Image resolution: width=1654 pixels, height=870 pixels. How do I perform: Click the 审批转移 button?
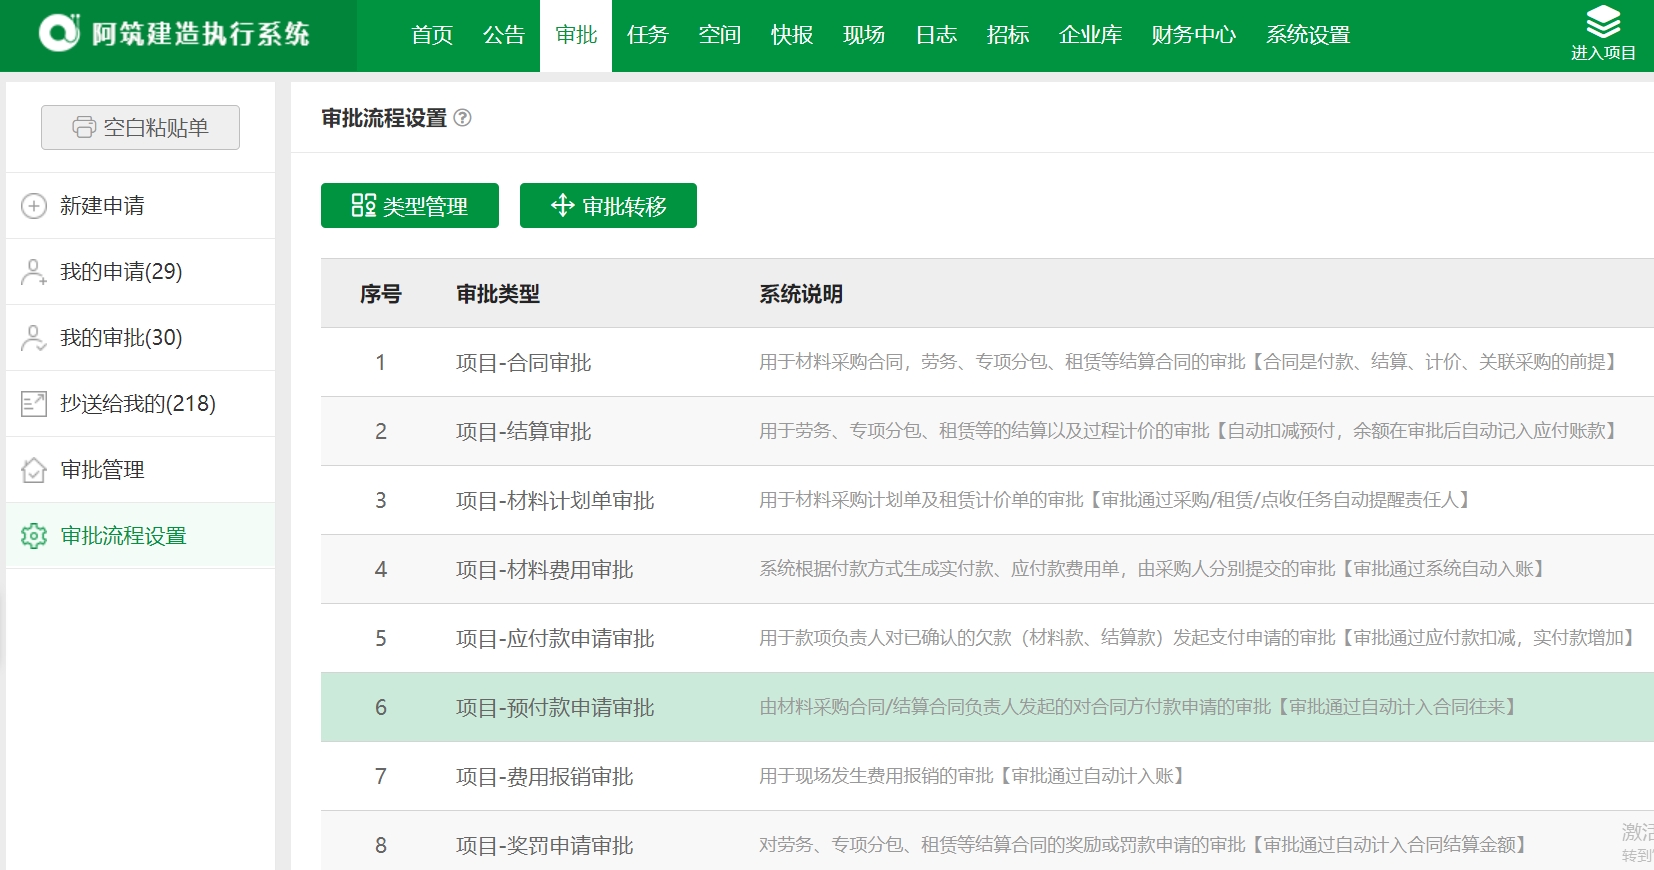point(608,206)
